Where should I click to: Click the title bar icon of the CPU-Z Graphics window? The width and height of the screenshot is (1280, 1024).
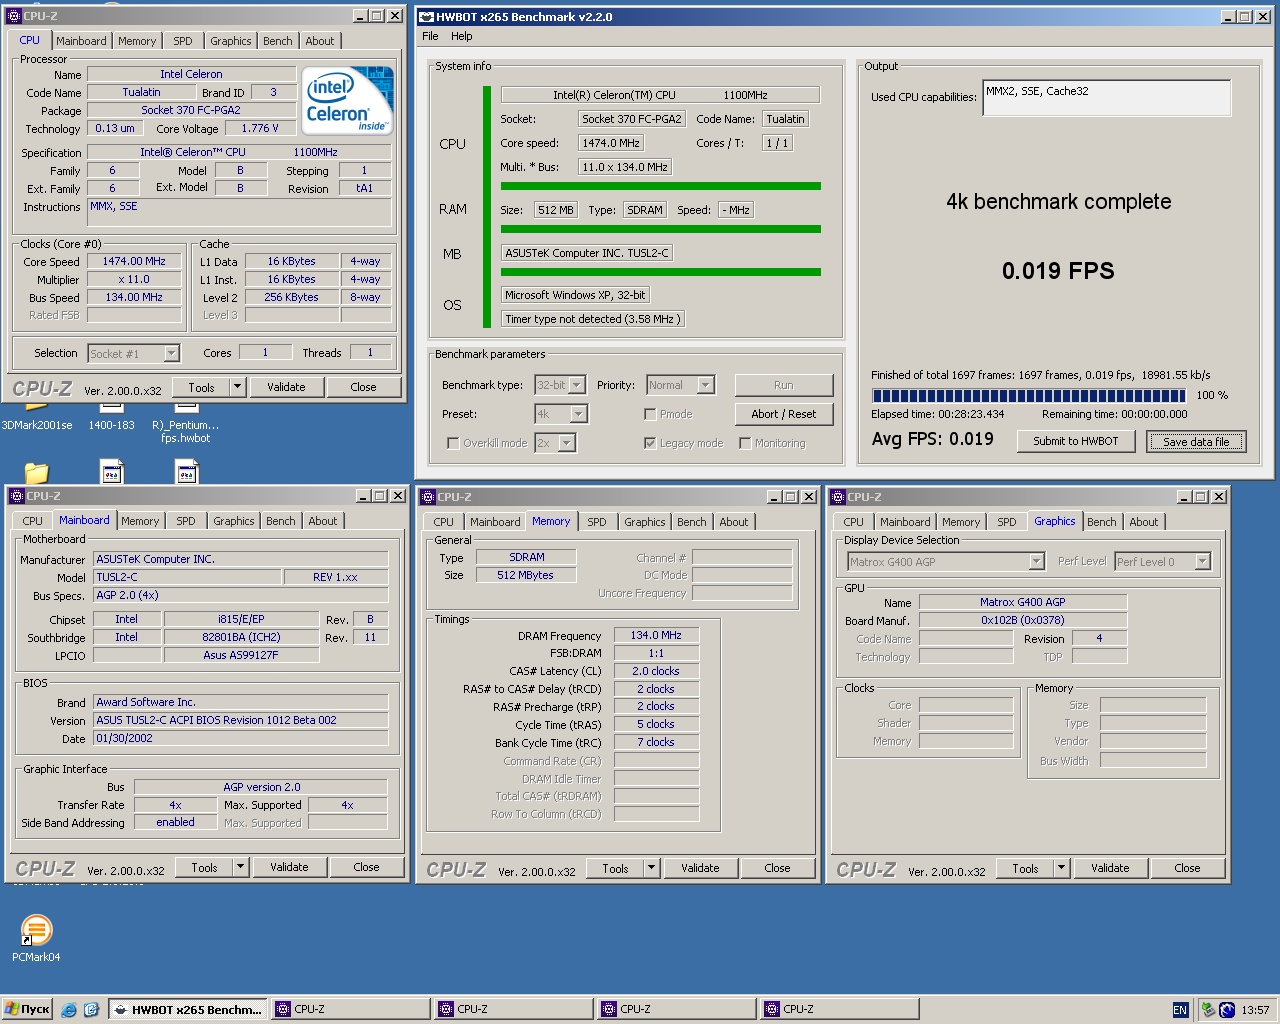pyautogui.click(x=836, y=496)
